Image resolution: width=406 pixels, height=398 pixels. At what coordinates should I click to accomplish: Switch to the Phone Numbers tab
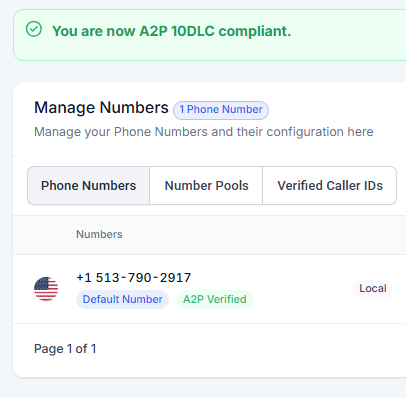[x=88, y=186]
